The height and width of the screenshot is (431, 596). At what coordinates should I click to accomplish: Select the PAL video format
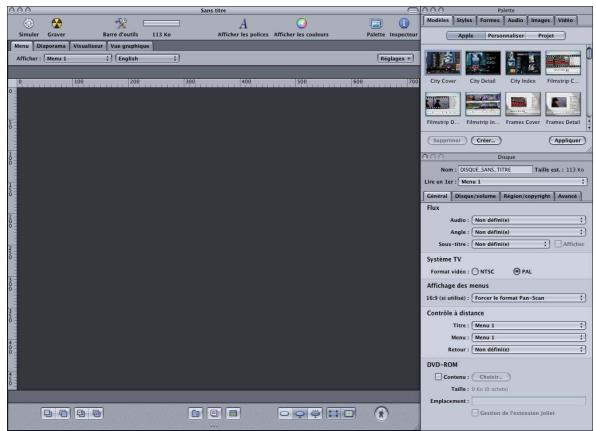(x=517, y=271)
